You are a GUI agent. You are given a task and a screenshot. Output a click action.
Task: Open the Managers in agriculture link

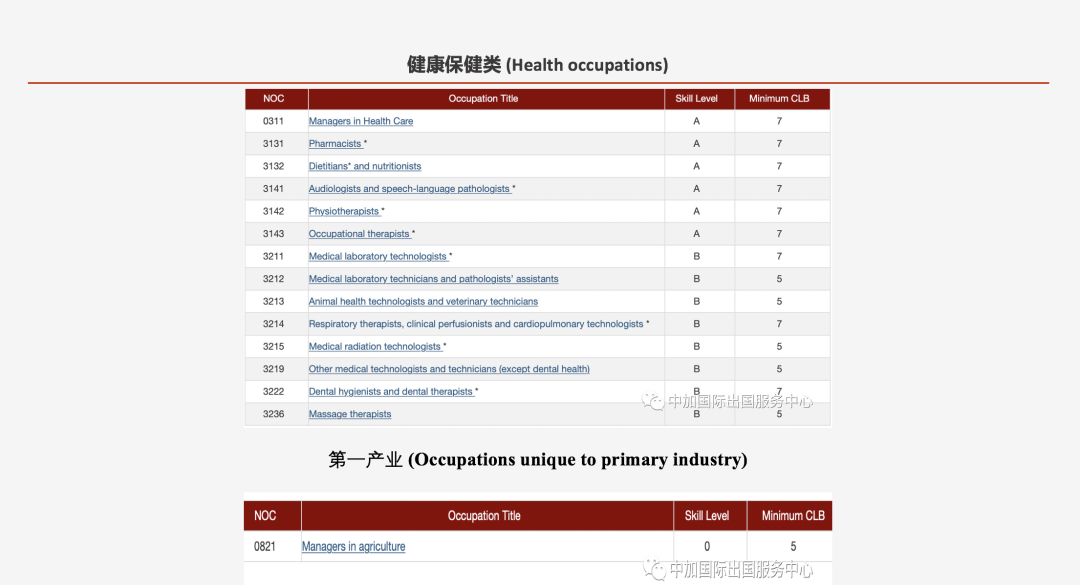(353, 547)
